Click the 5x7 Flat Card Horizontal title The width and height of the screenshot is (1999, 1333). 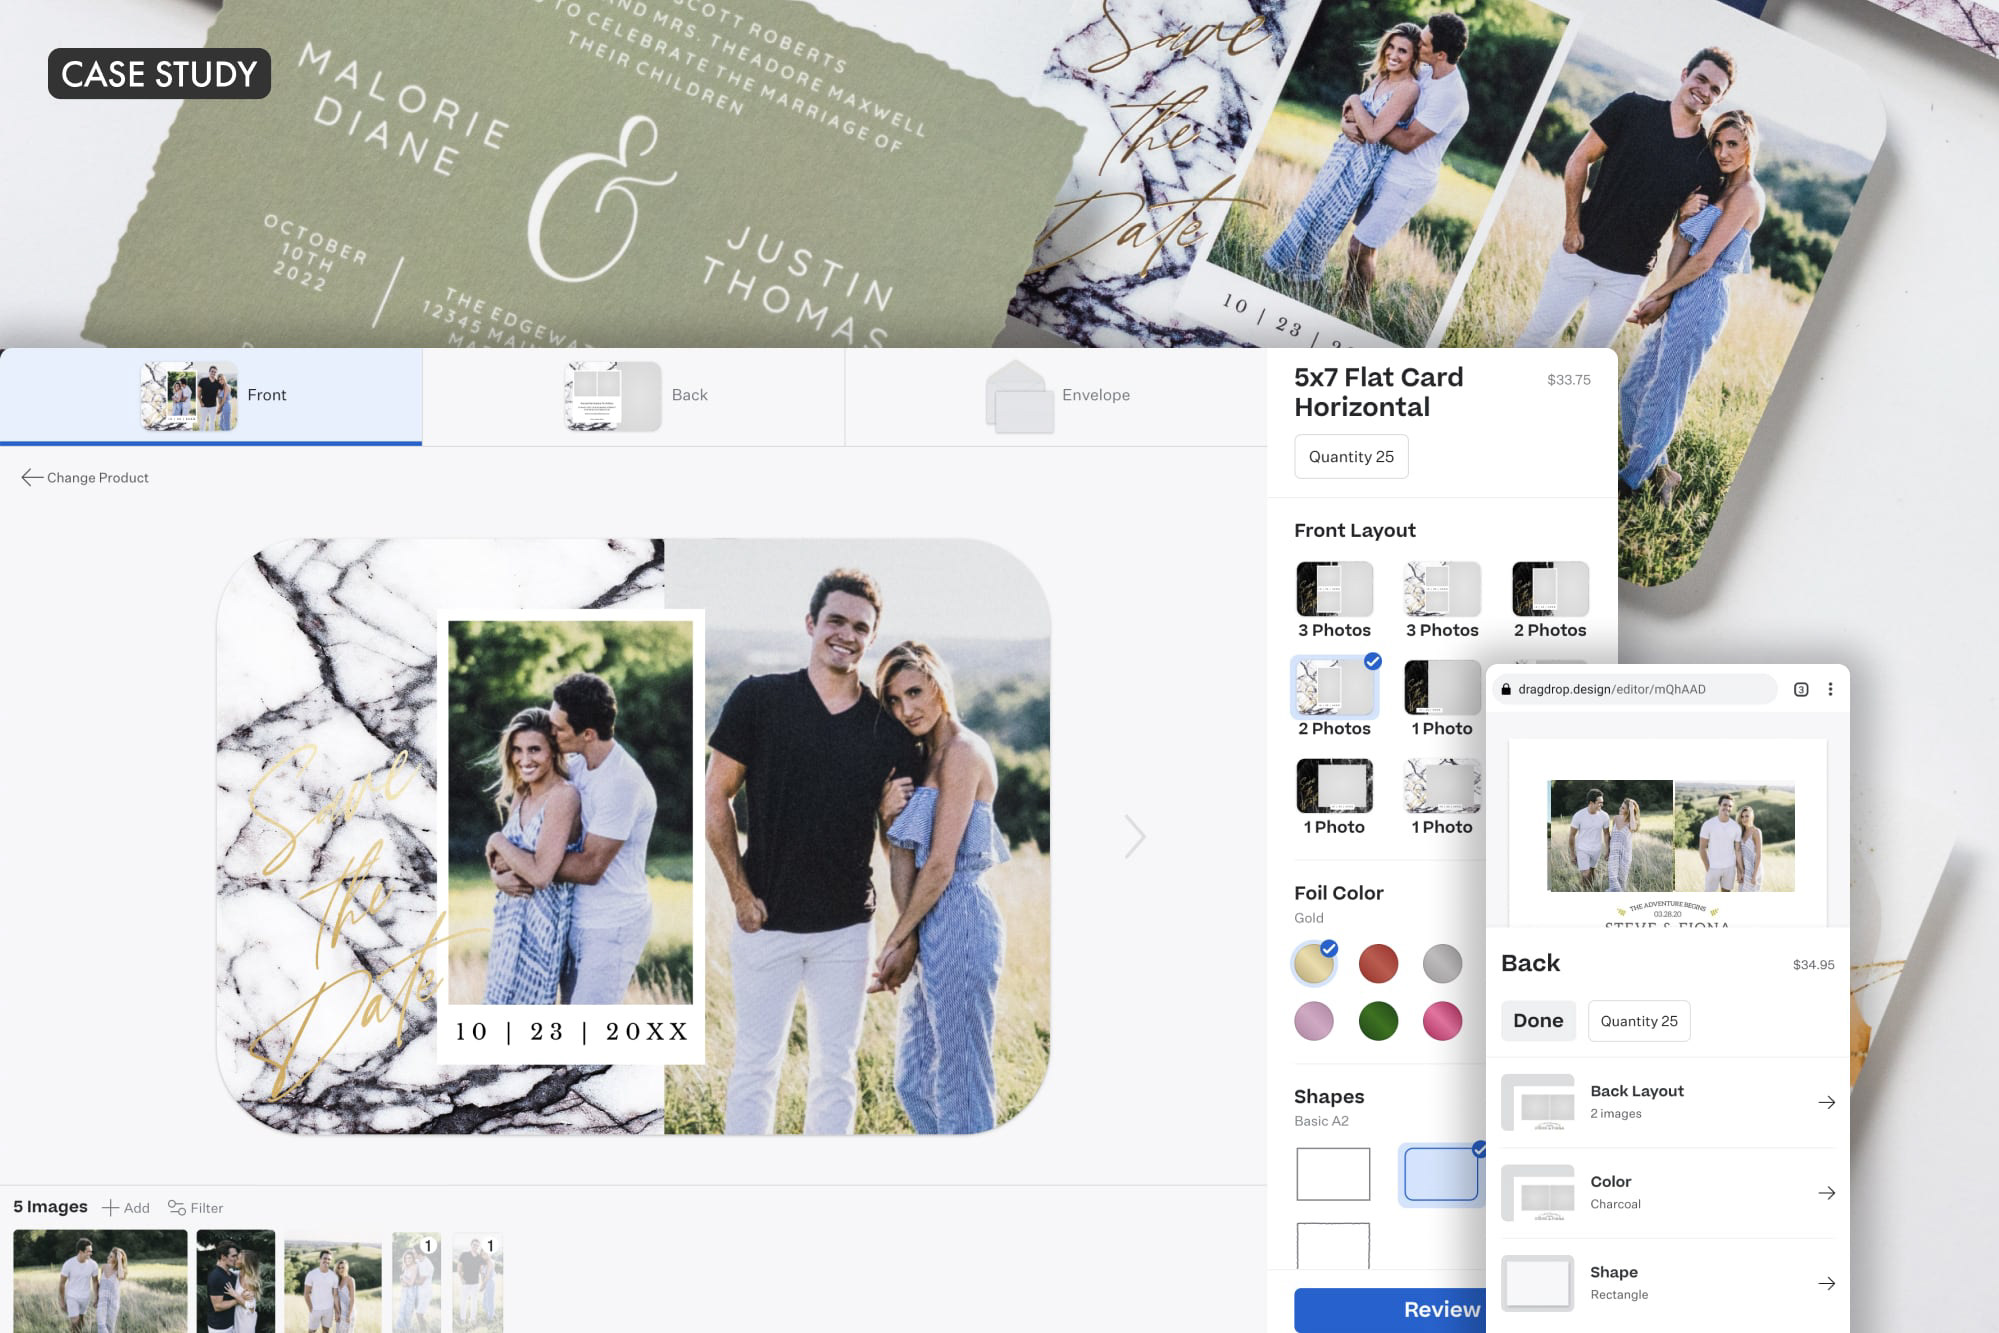(x=1378, y=392)
